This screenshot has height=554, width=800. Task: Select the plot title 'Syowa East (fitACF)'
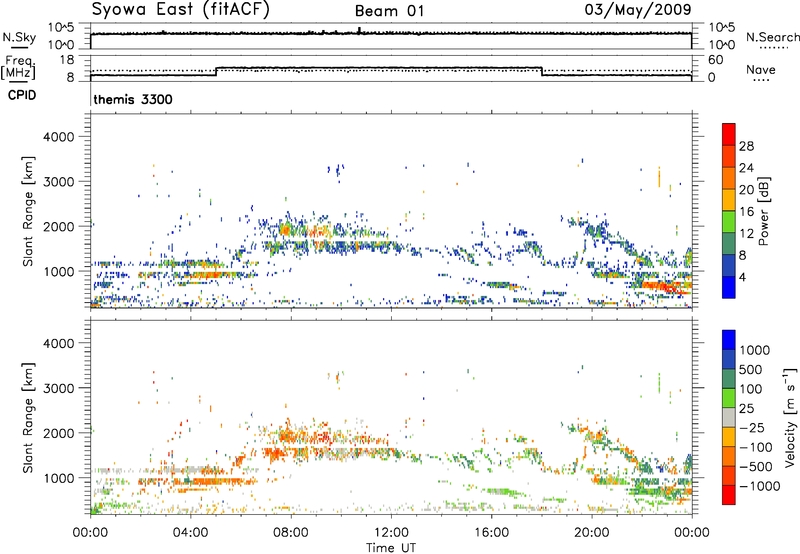click(181, 9)
